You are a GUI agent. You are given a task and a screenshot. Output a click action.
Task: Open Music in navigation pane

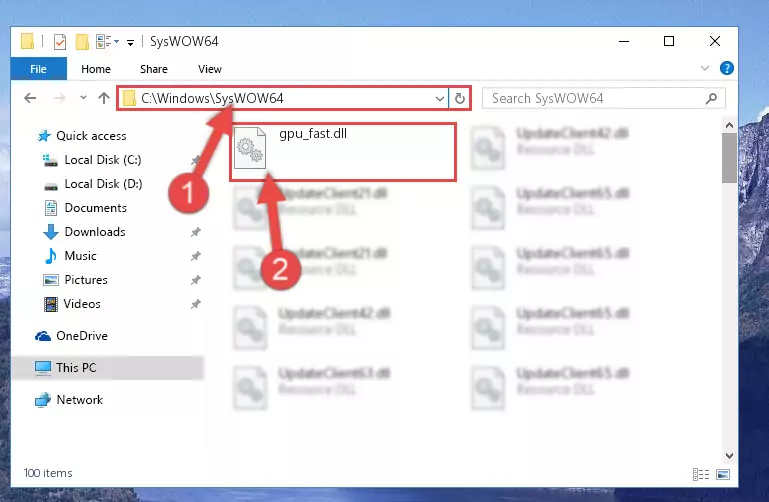point(80,256)
